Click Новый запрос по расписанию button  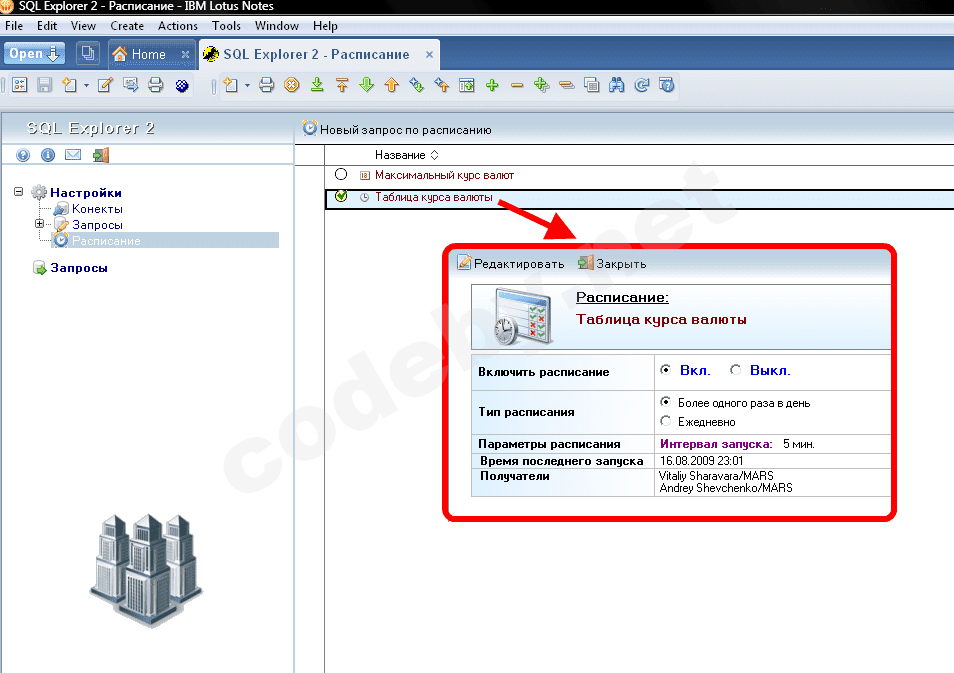point(397,129)
